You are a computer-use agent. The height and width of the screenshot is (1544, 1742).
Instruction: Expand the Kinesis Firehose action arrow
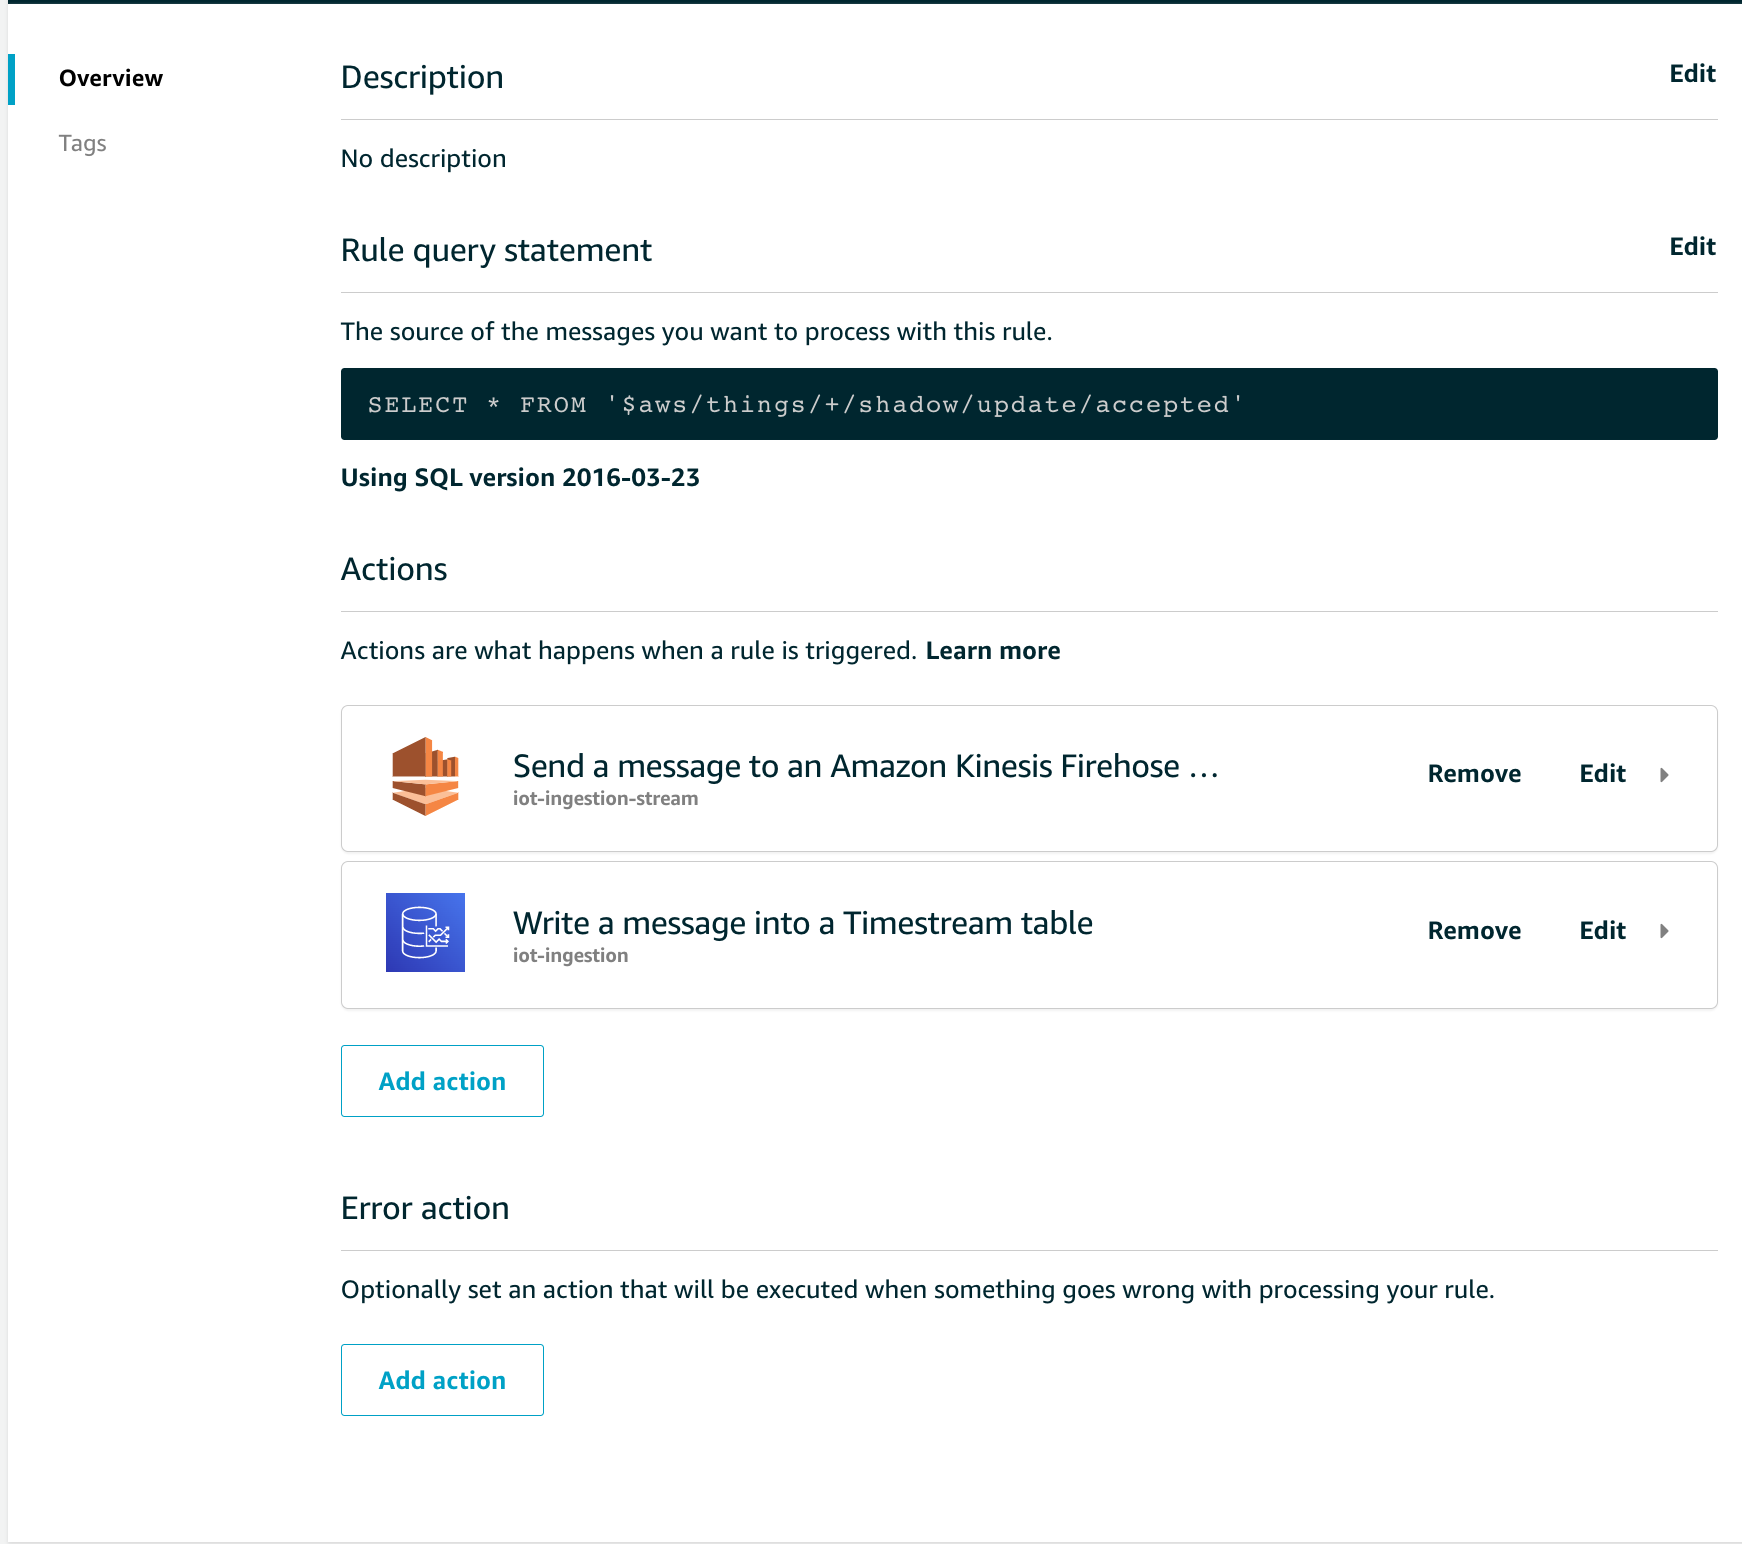1664,775
